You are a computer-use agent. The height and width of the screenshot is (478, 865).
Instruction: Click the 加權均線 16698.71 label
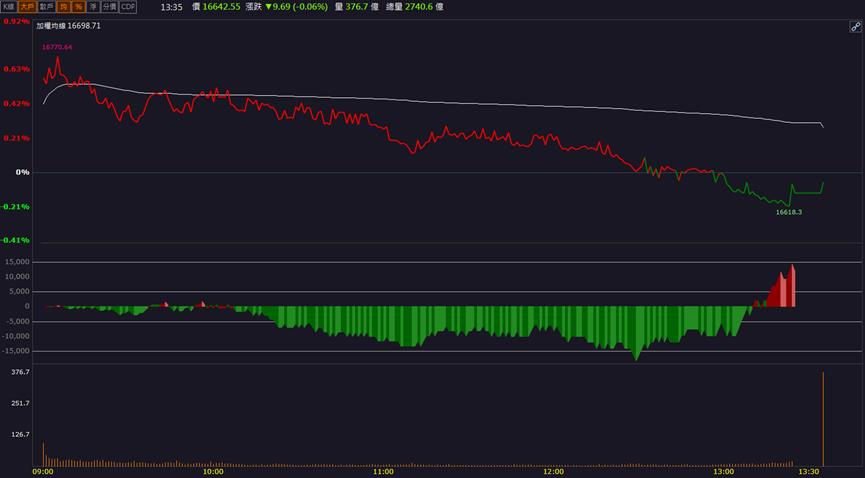coord(69,26)
